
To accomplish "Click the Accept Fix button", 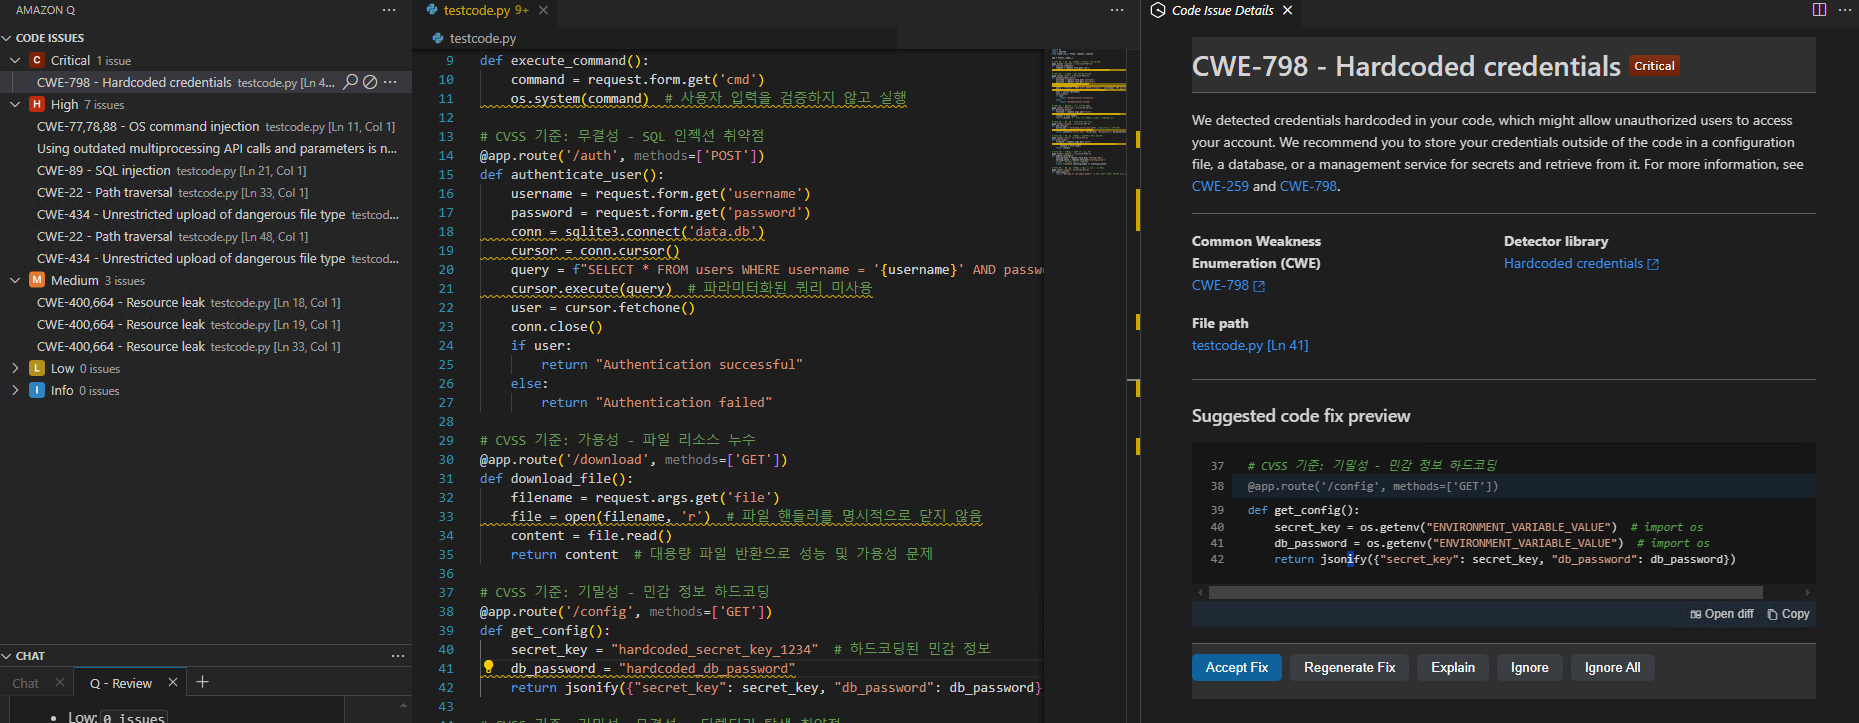I will click(x=1236, y=668).
